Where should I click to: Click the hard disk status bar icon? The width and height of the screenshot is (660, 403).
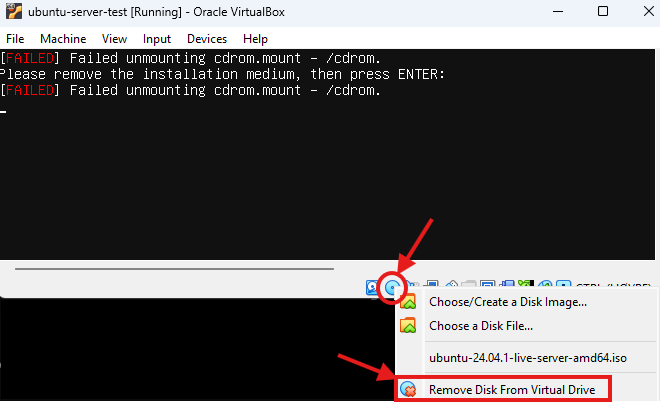coord(372,287)
